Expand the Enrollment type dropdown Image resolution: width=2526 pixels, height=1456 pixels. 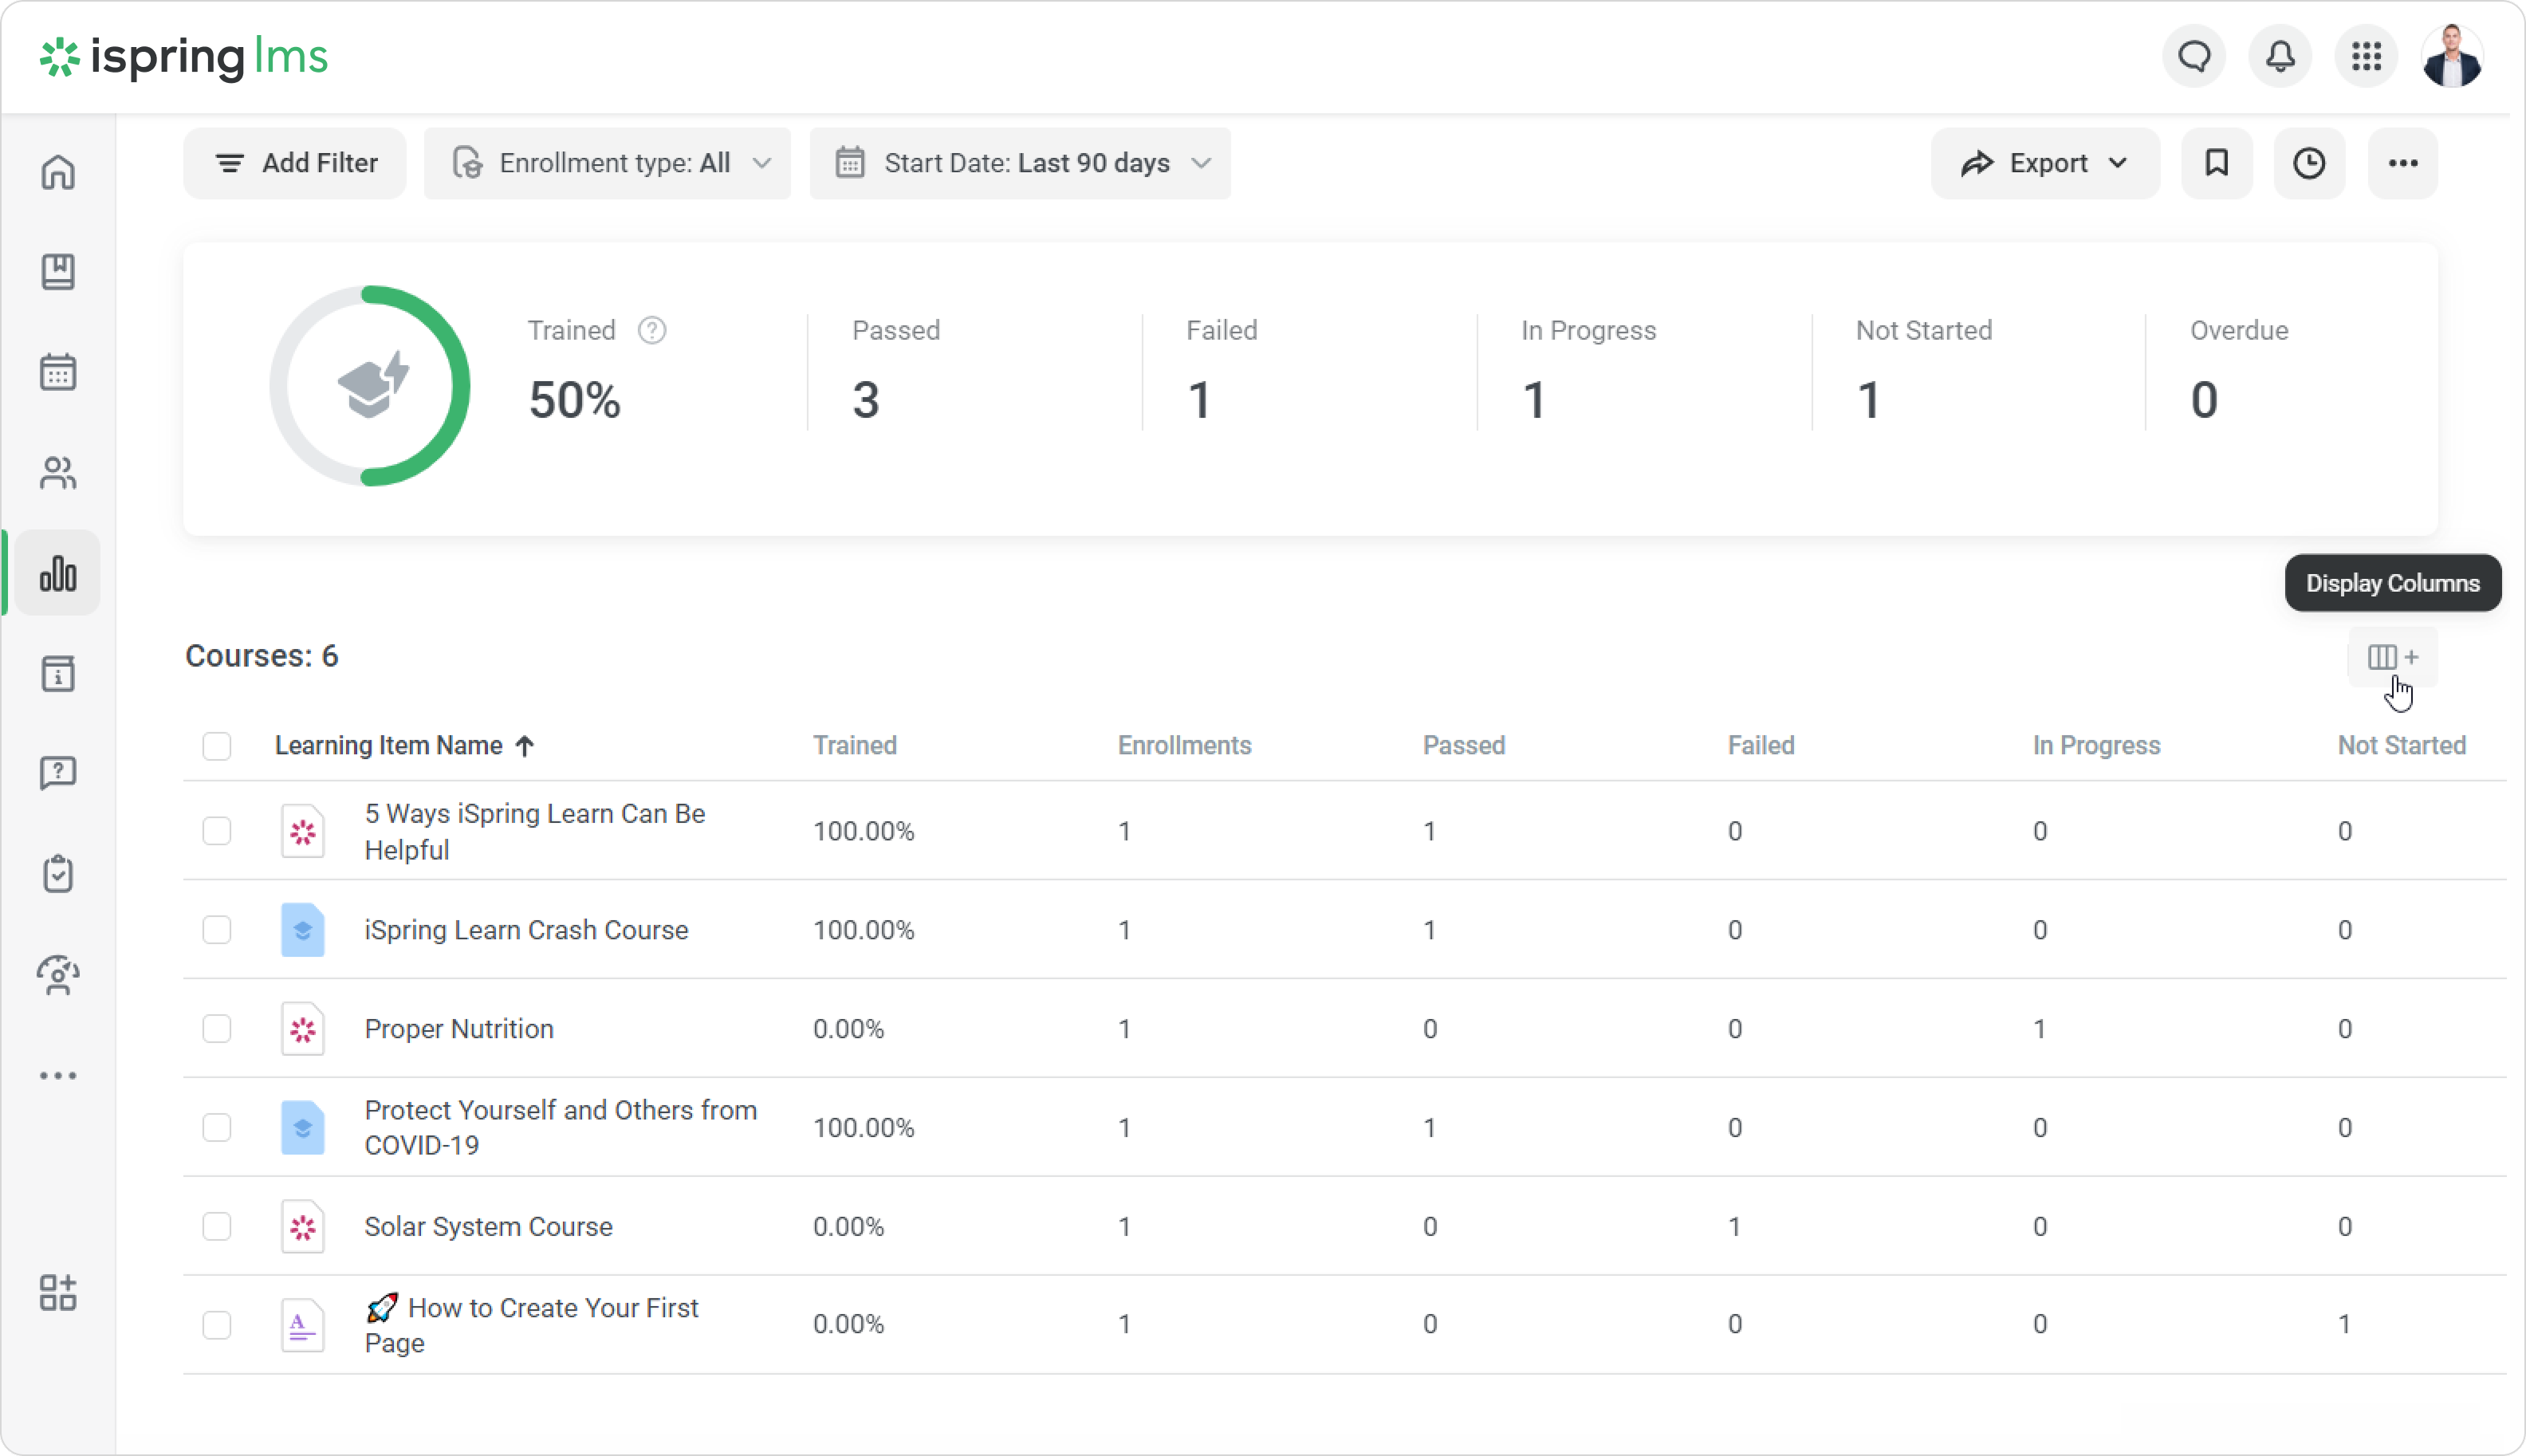point(607,163)
